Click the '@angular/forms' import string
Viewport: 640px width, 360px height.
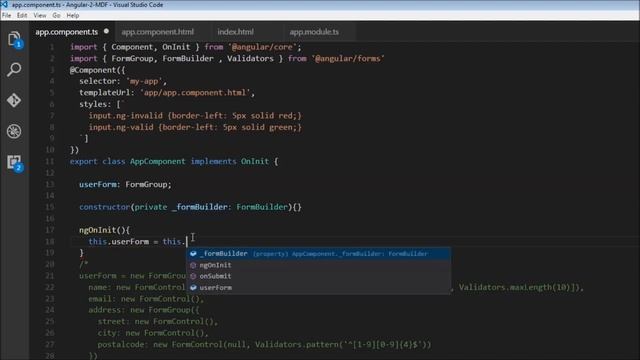(x=348, y=59)
